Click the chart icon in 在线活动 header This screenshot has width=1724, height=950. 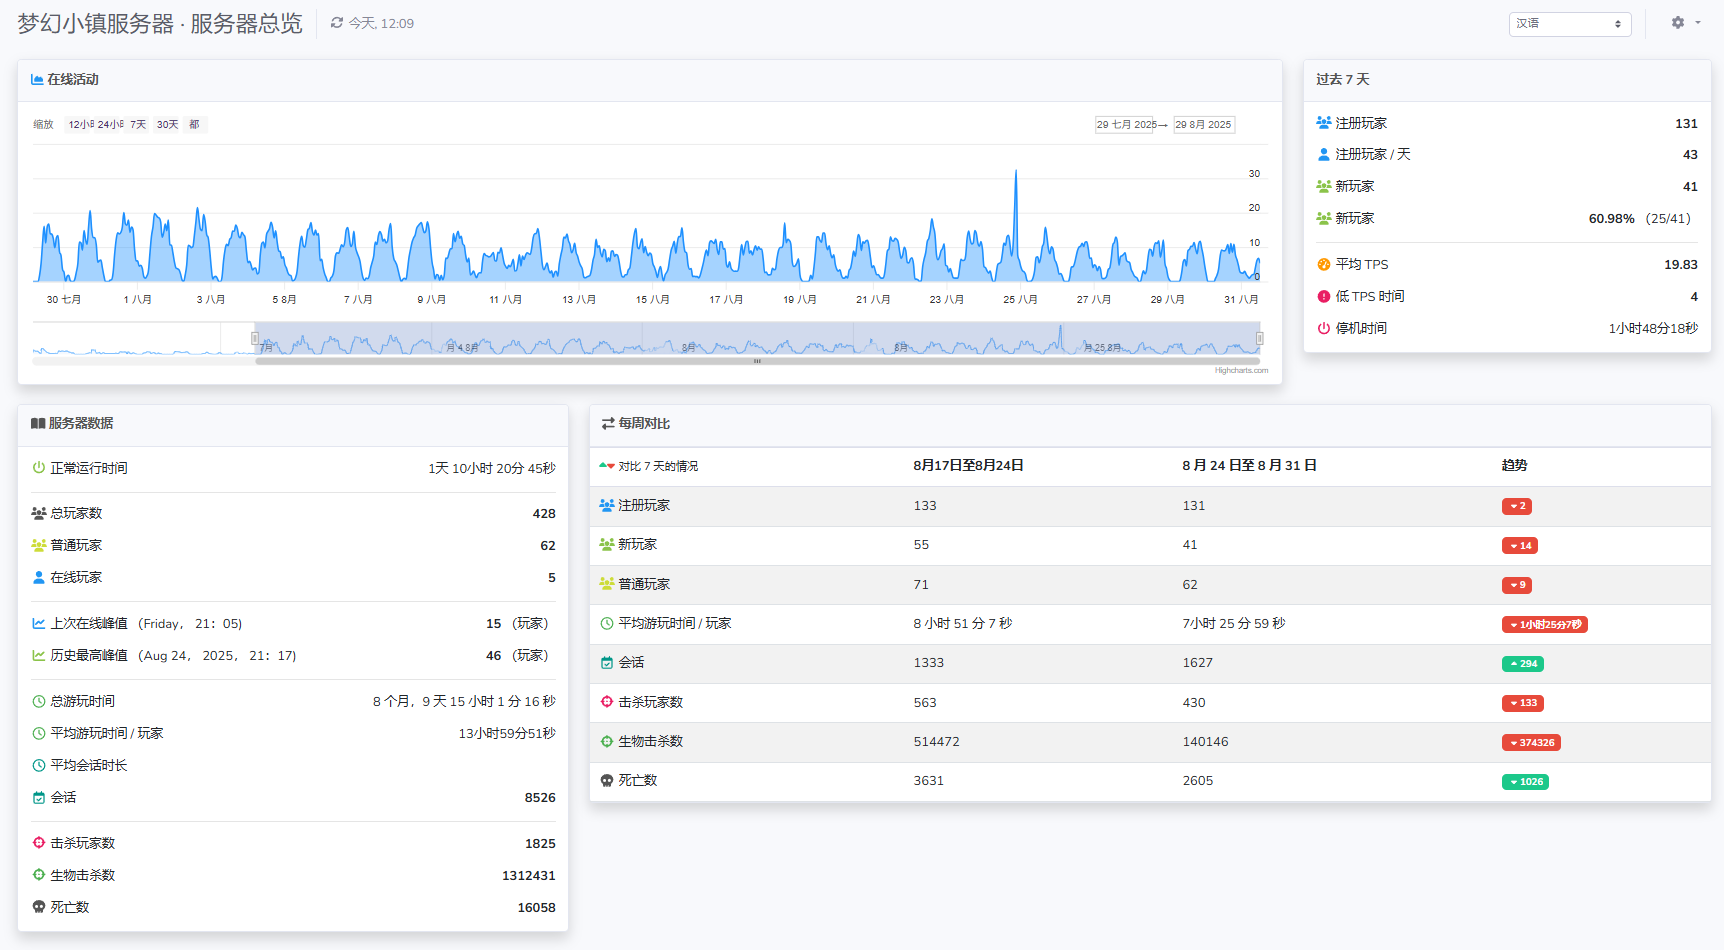(x=37, y=80)
